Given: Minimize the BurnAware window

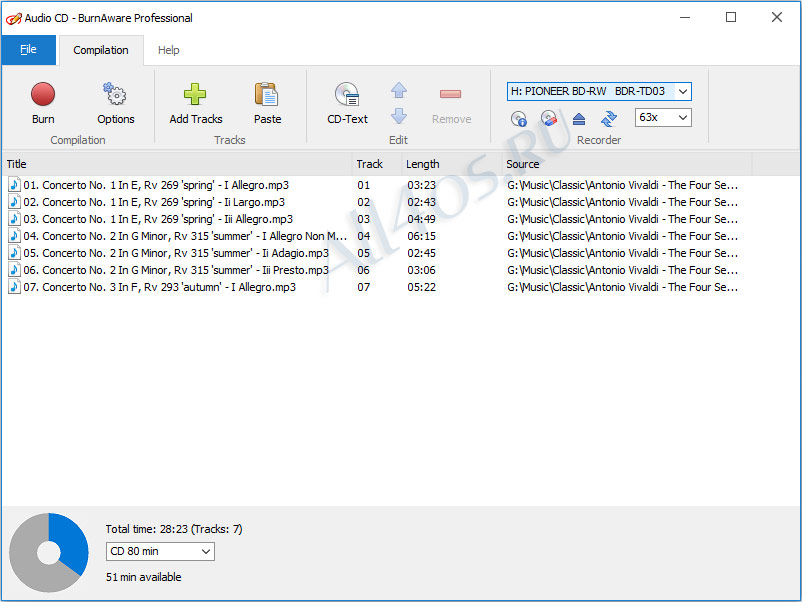Looking at the screenshot, I should point(685,17).
